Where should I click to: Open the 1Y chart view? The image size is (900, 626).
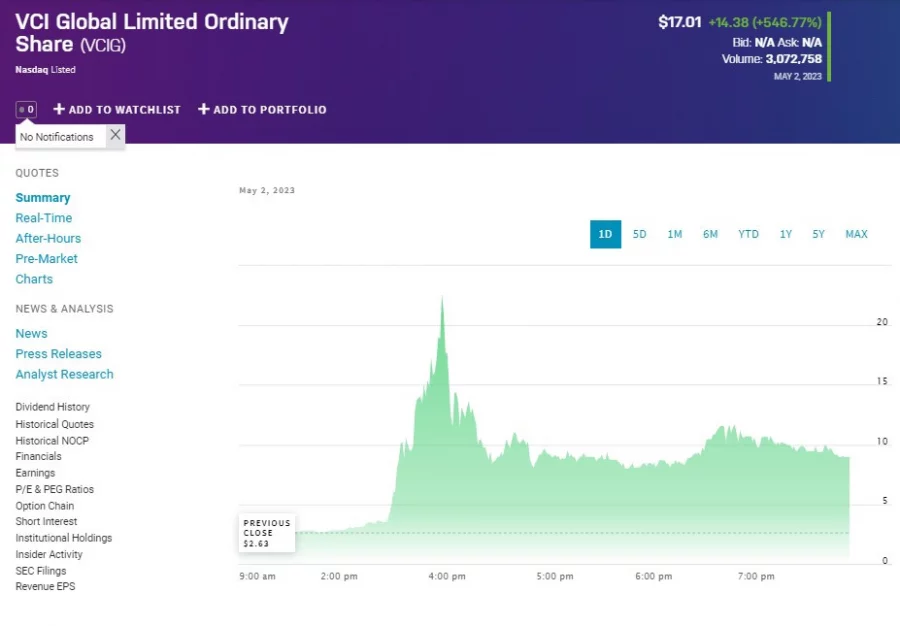tap(783, 233)
